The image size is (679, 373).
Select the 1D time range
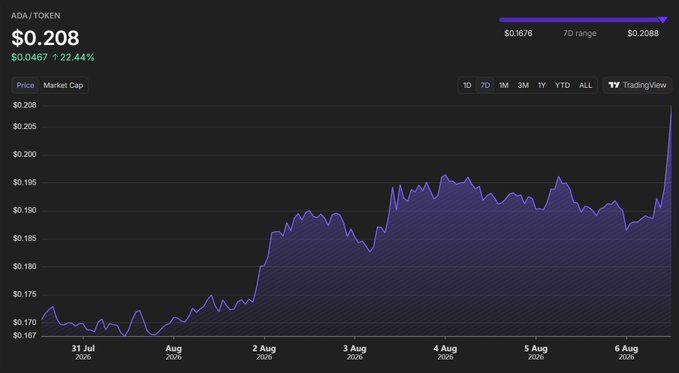467,85
